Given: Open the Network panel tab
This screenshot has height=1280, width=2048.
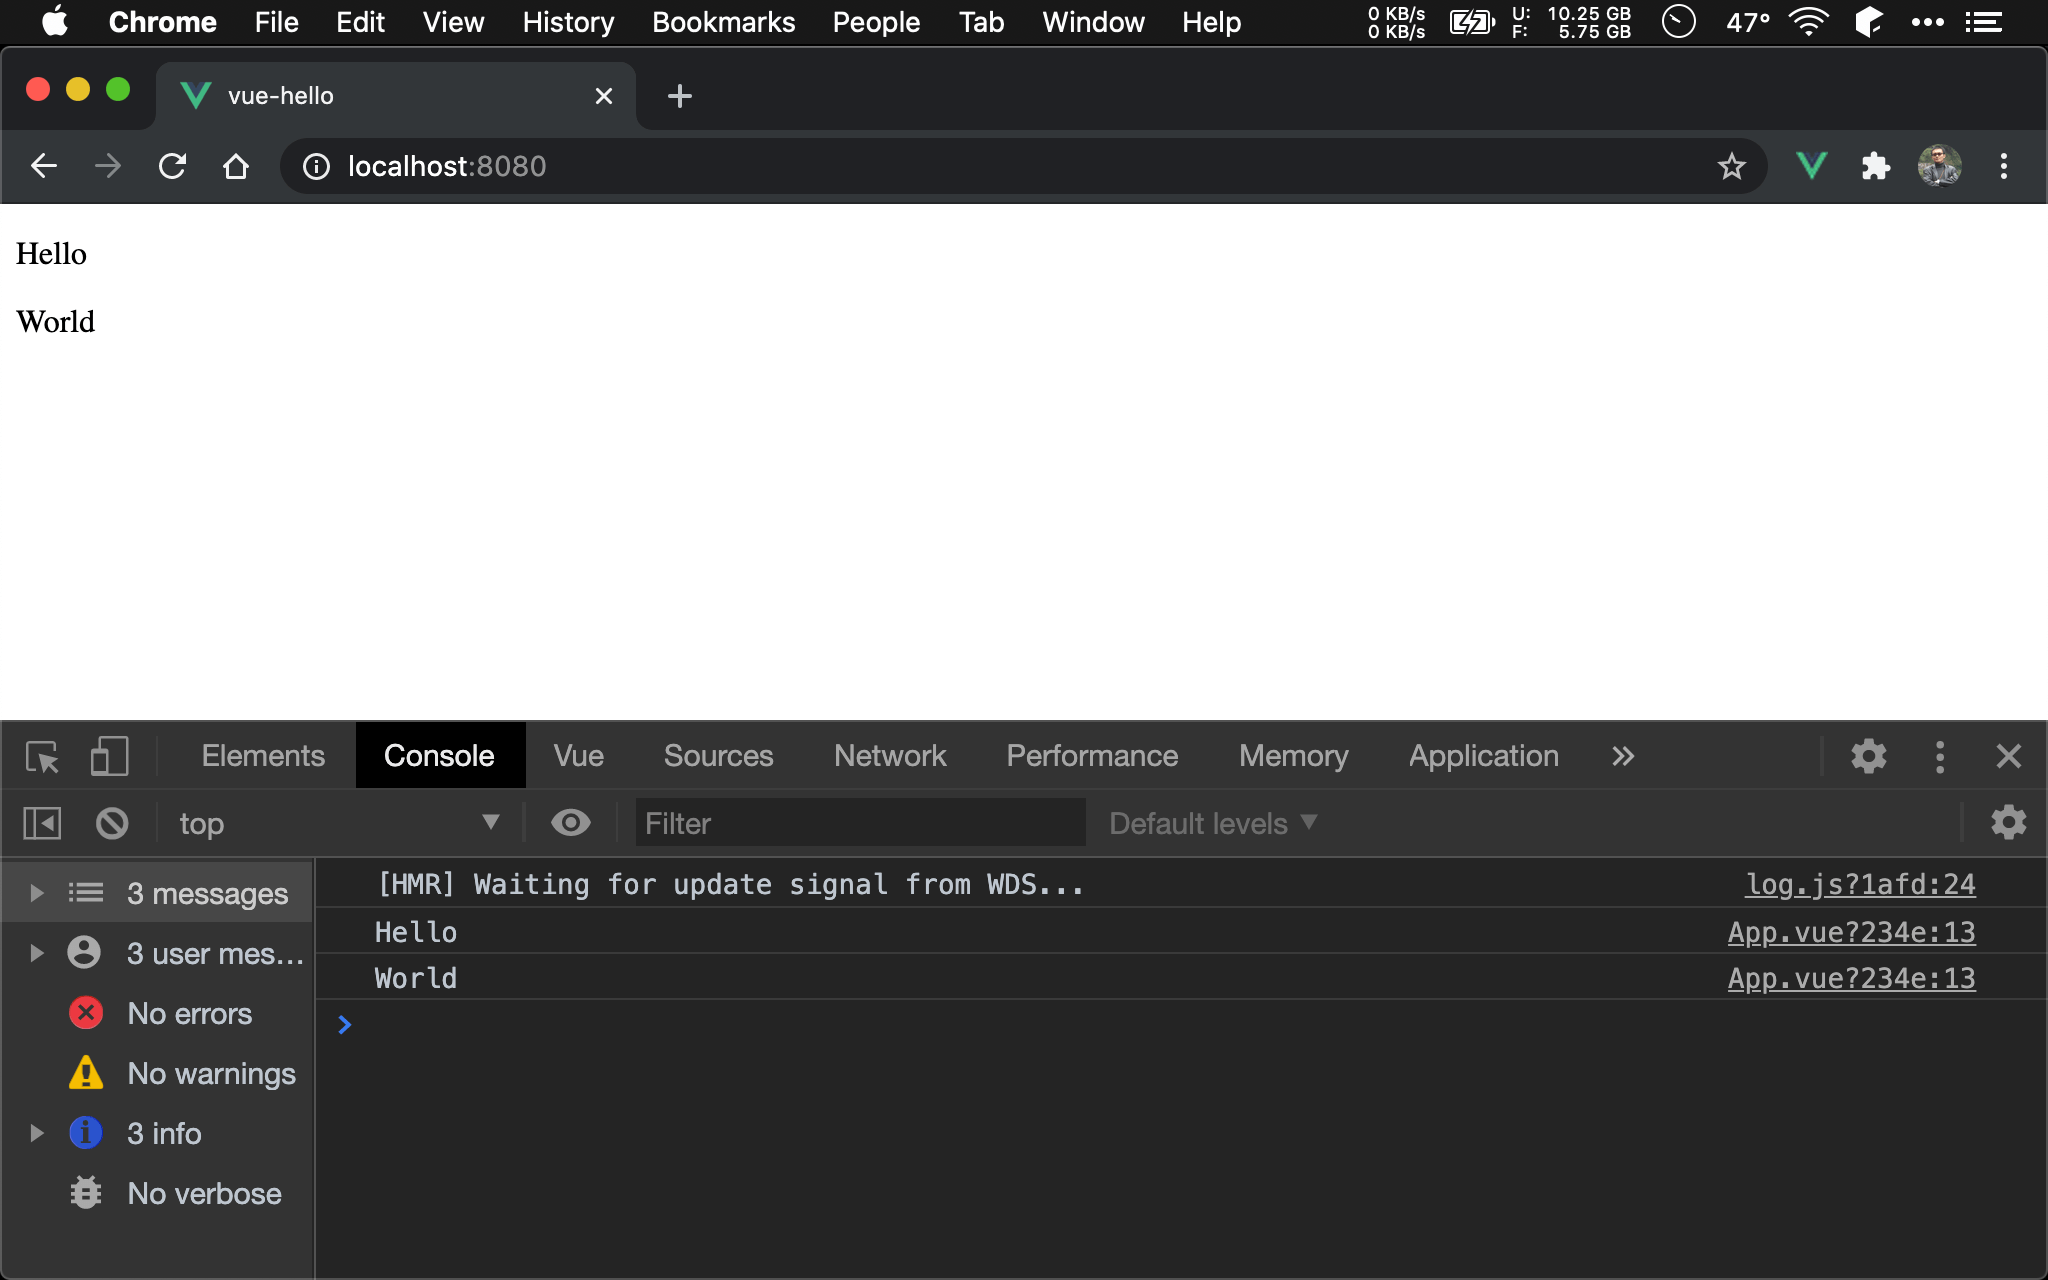Looking at the screenshot, I should [889, 756].
